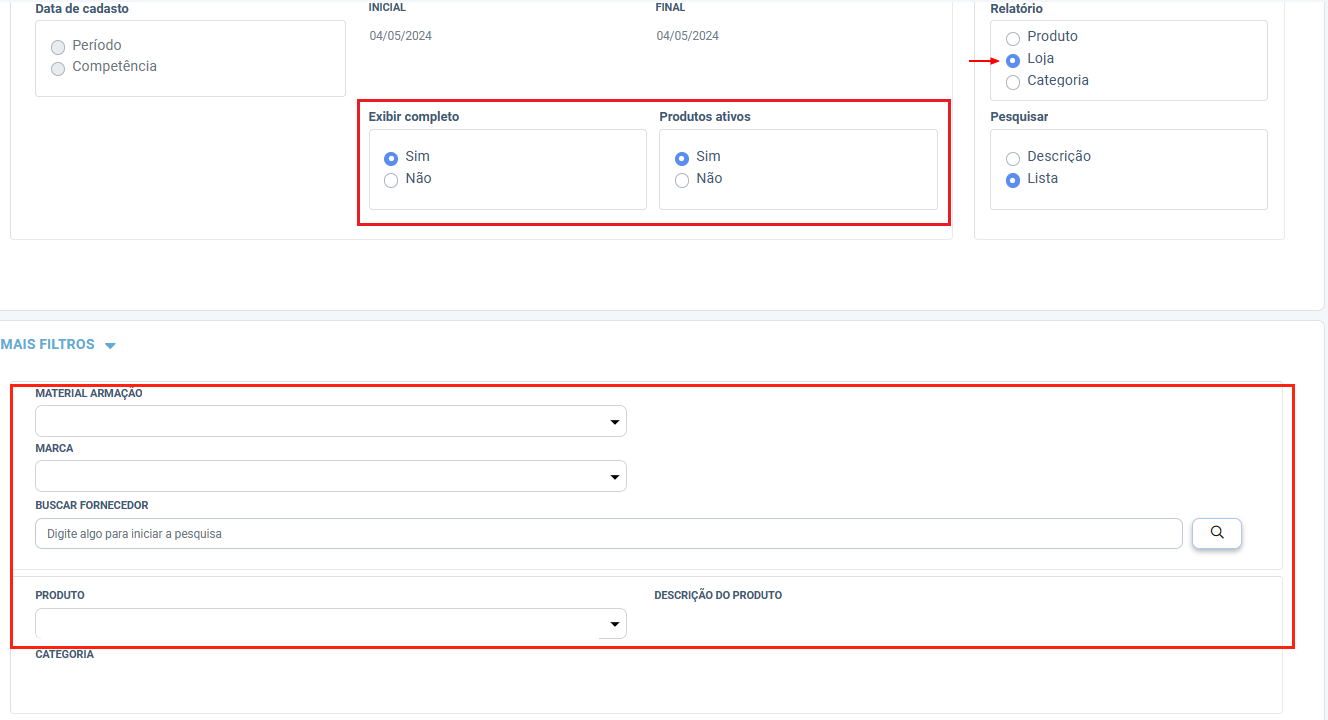1328x720 pixels.
Task: Open the Marca dropdown
Action: pos(331,476)
